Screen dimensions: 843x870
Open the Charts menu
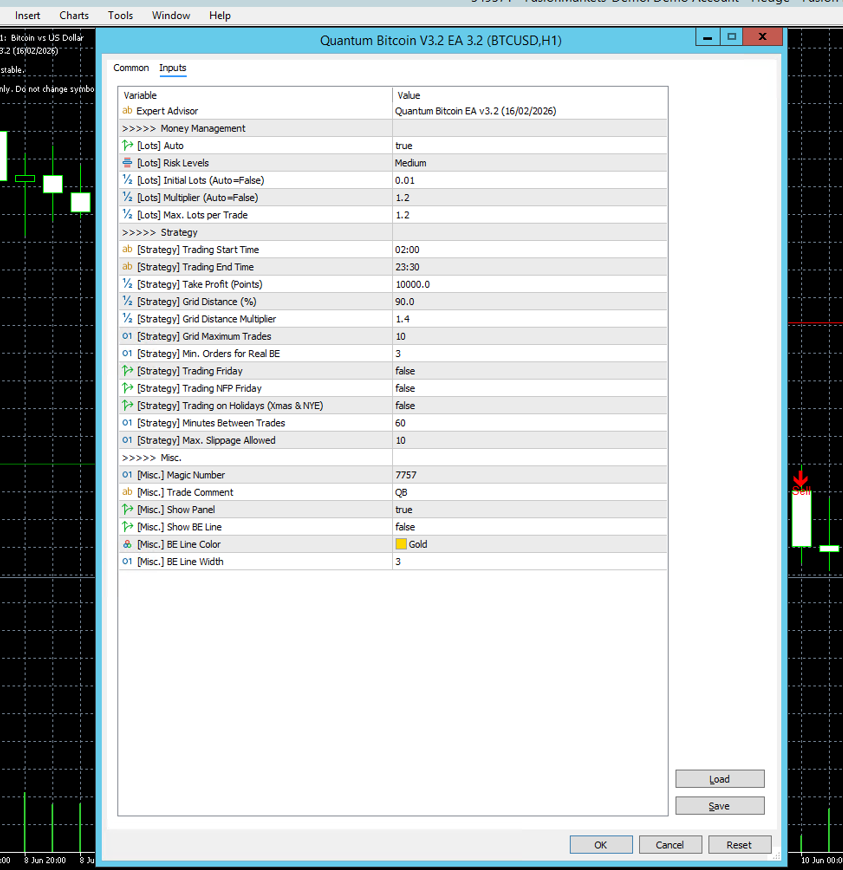(x=74, y=16)
